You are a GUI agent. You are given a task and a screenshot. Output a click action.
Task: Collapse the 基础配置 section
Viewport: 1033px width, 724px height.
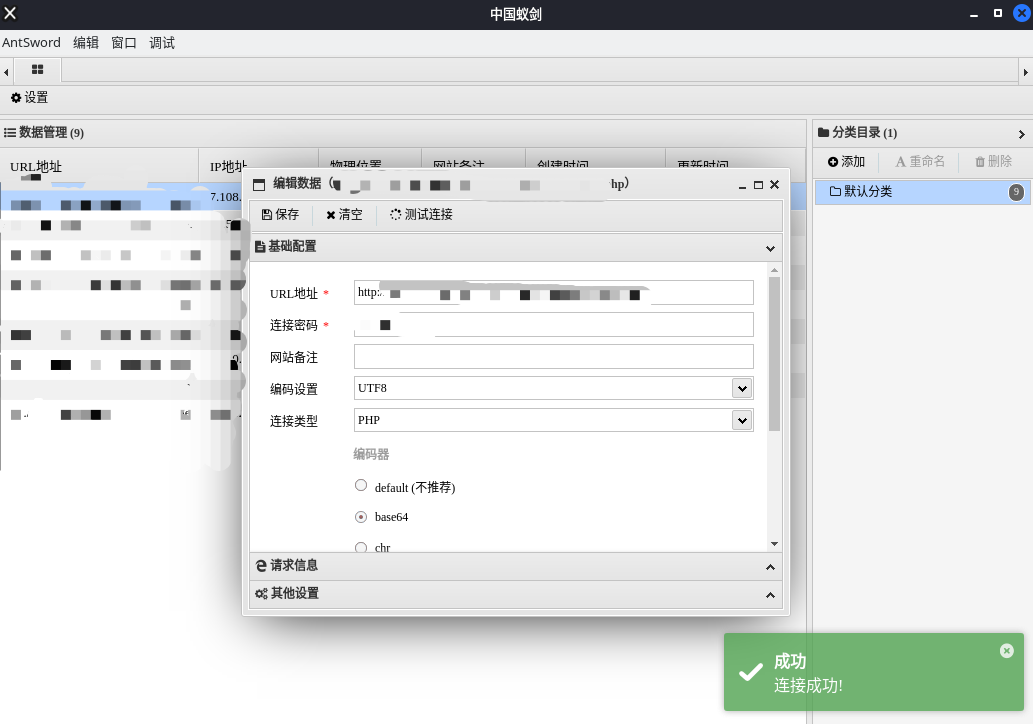click(770, 248)
